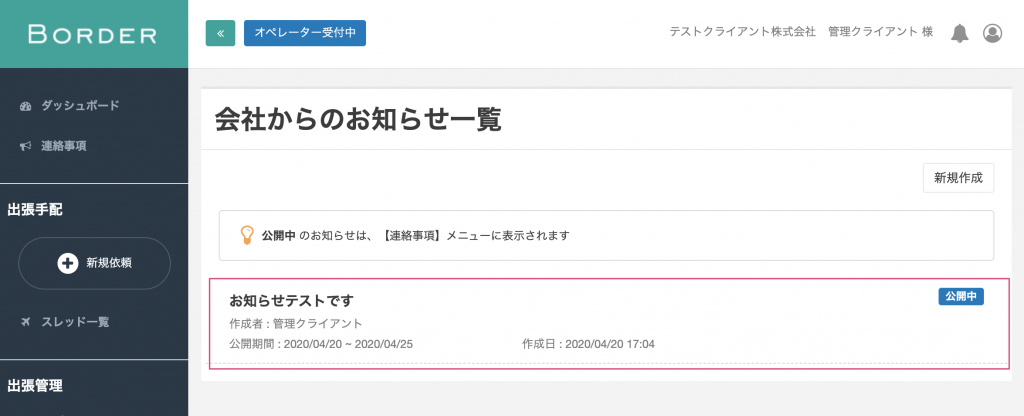Viewport: 1024px width, 416px height.
Task: Click the megaphone icon beside 連絡事項
Action: point(26,146)
